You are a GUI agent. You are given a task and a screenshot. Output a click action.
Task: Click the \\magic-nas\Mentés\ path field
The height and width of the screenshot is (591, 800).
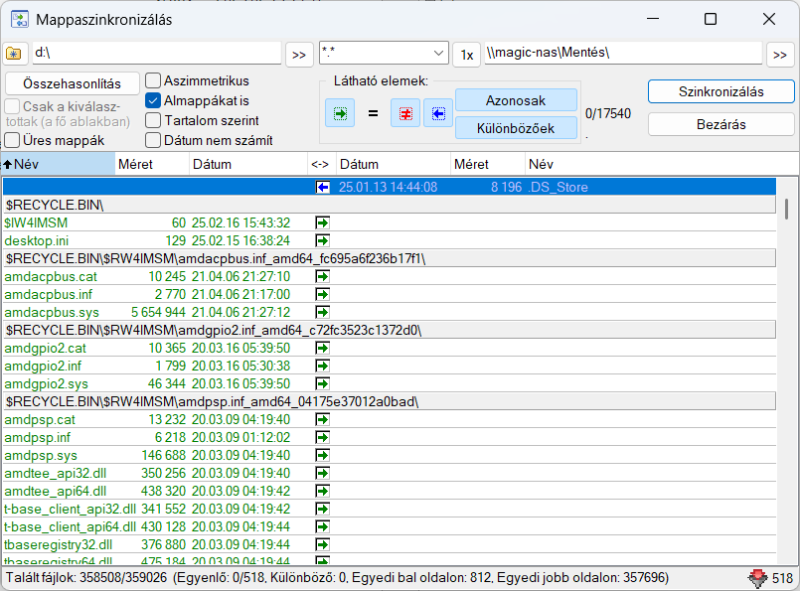click(x=623, y=53)
